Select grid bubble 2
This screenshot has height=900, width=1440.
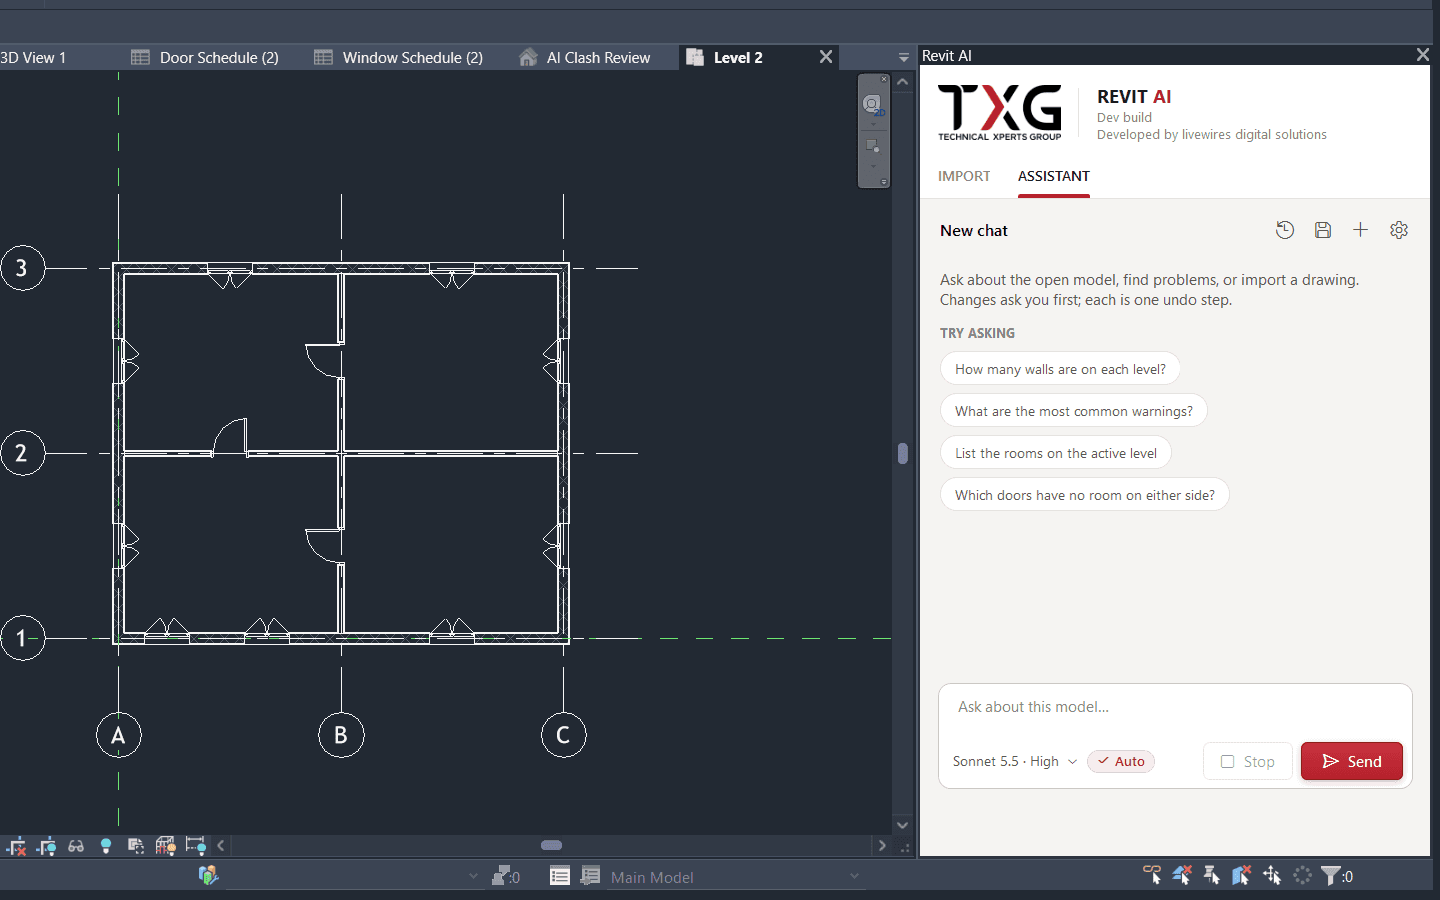pyautogui.click(x=22, y=453)
